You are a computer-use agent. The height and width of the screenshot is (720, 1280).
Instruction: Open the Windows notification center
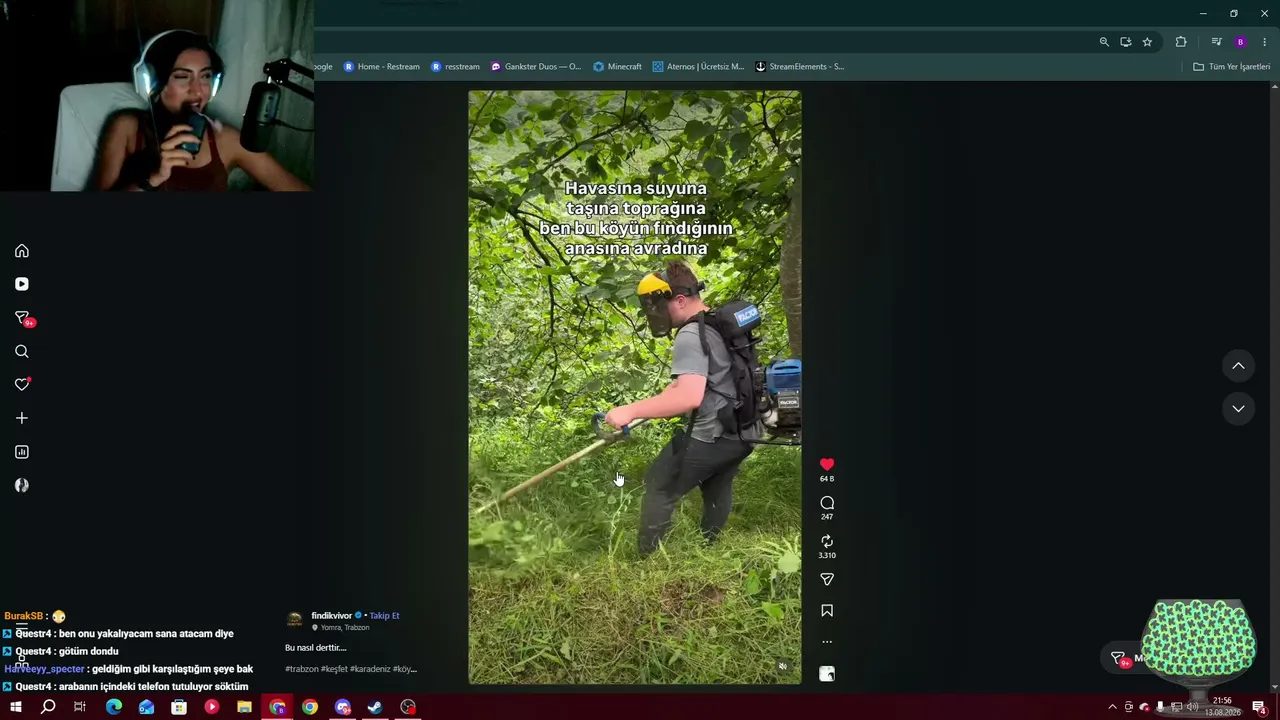coord(1259,707)
